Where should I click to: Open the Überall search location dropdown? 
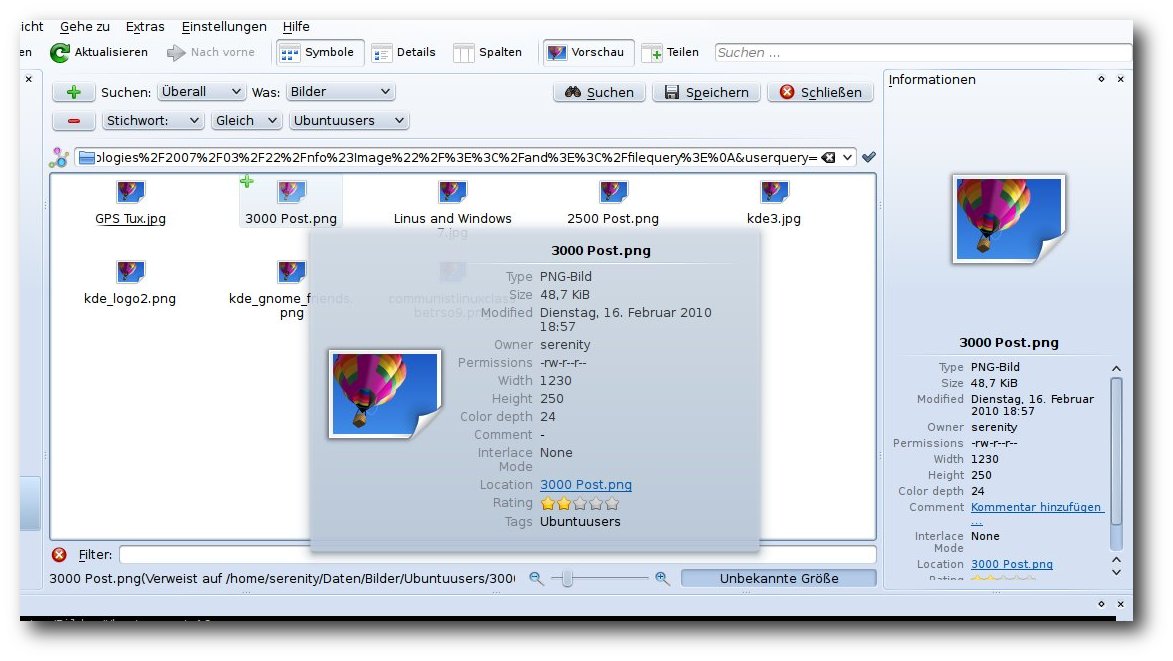click(x=200, y=92)
